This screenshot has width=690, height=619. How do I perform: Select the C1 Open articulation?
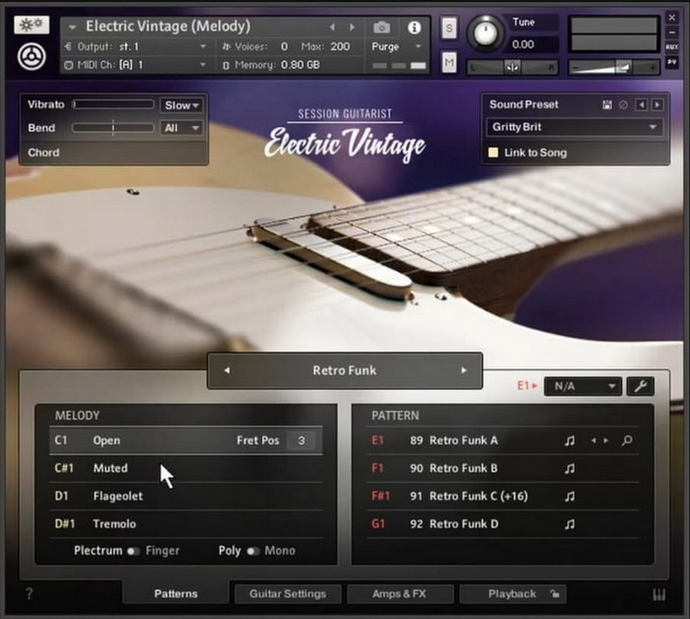point(185,440)
